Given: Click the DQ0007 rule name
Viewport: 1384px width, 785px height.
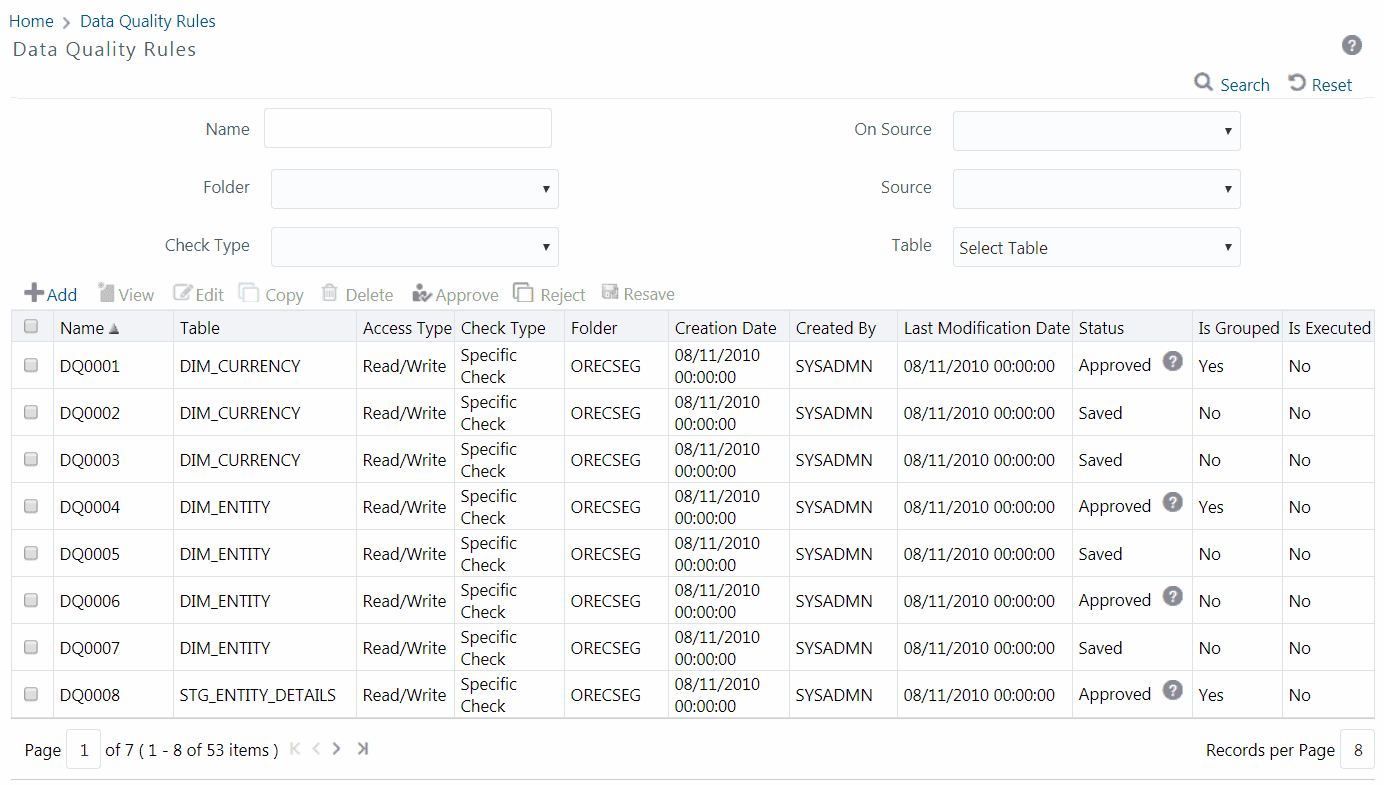Looking at the screenshot, I should tap(90, 648).
